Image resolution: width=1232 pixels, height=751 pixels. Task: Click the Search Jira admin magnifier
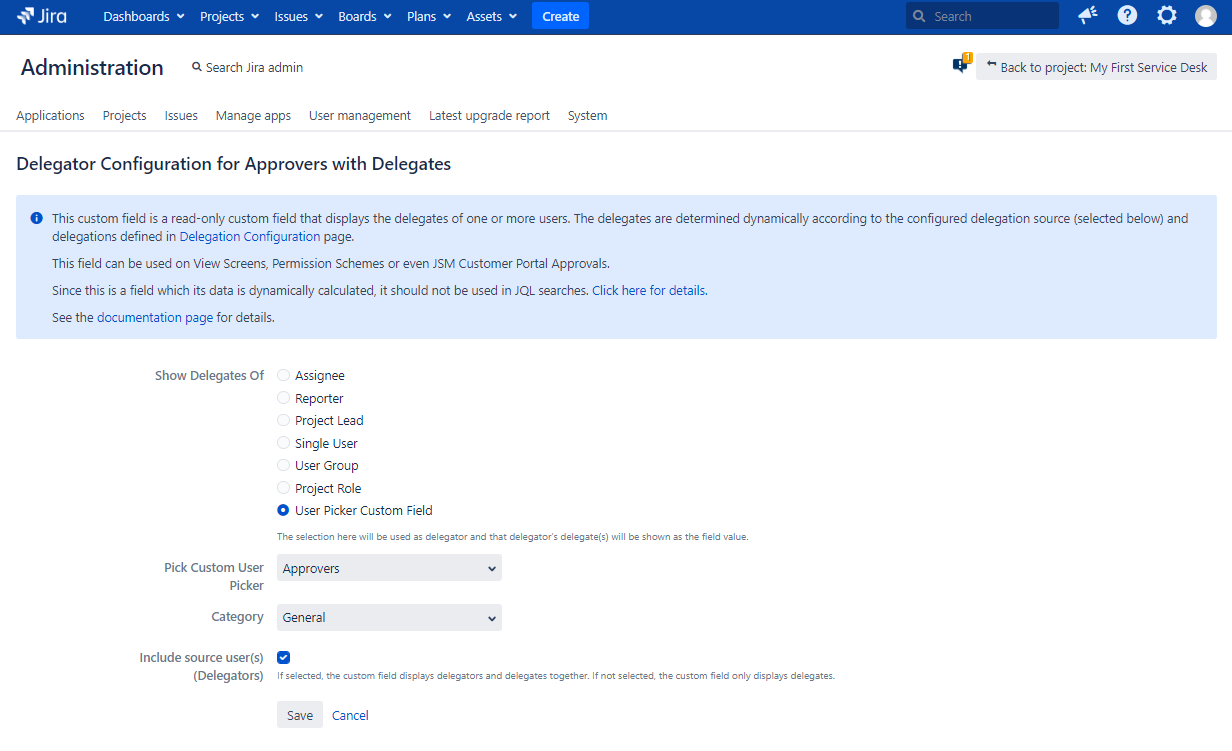point(197,67)
